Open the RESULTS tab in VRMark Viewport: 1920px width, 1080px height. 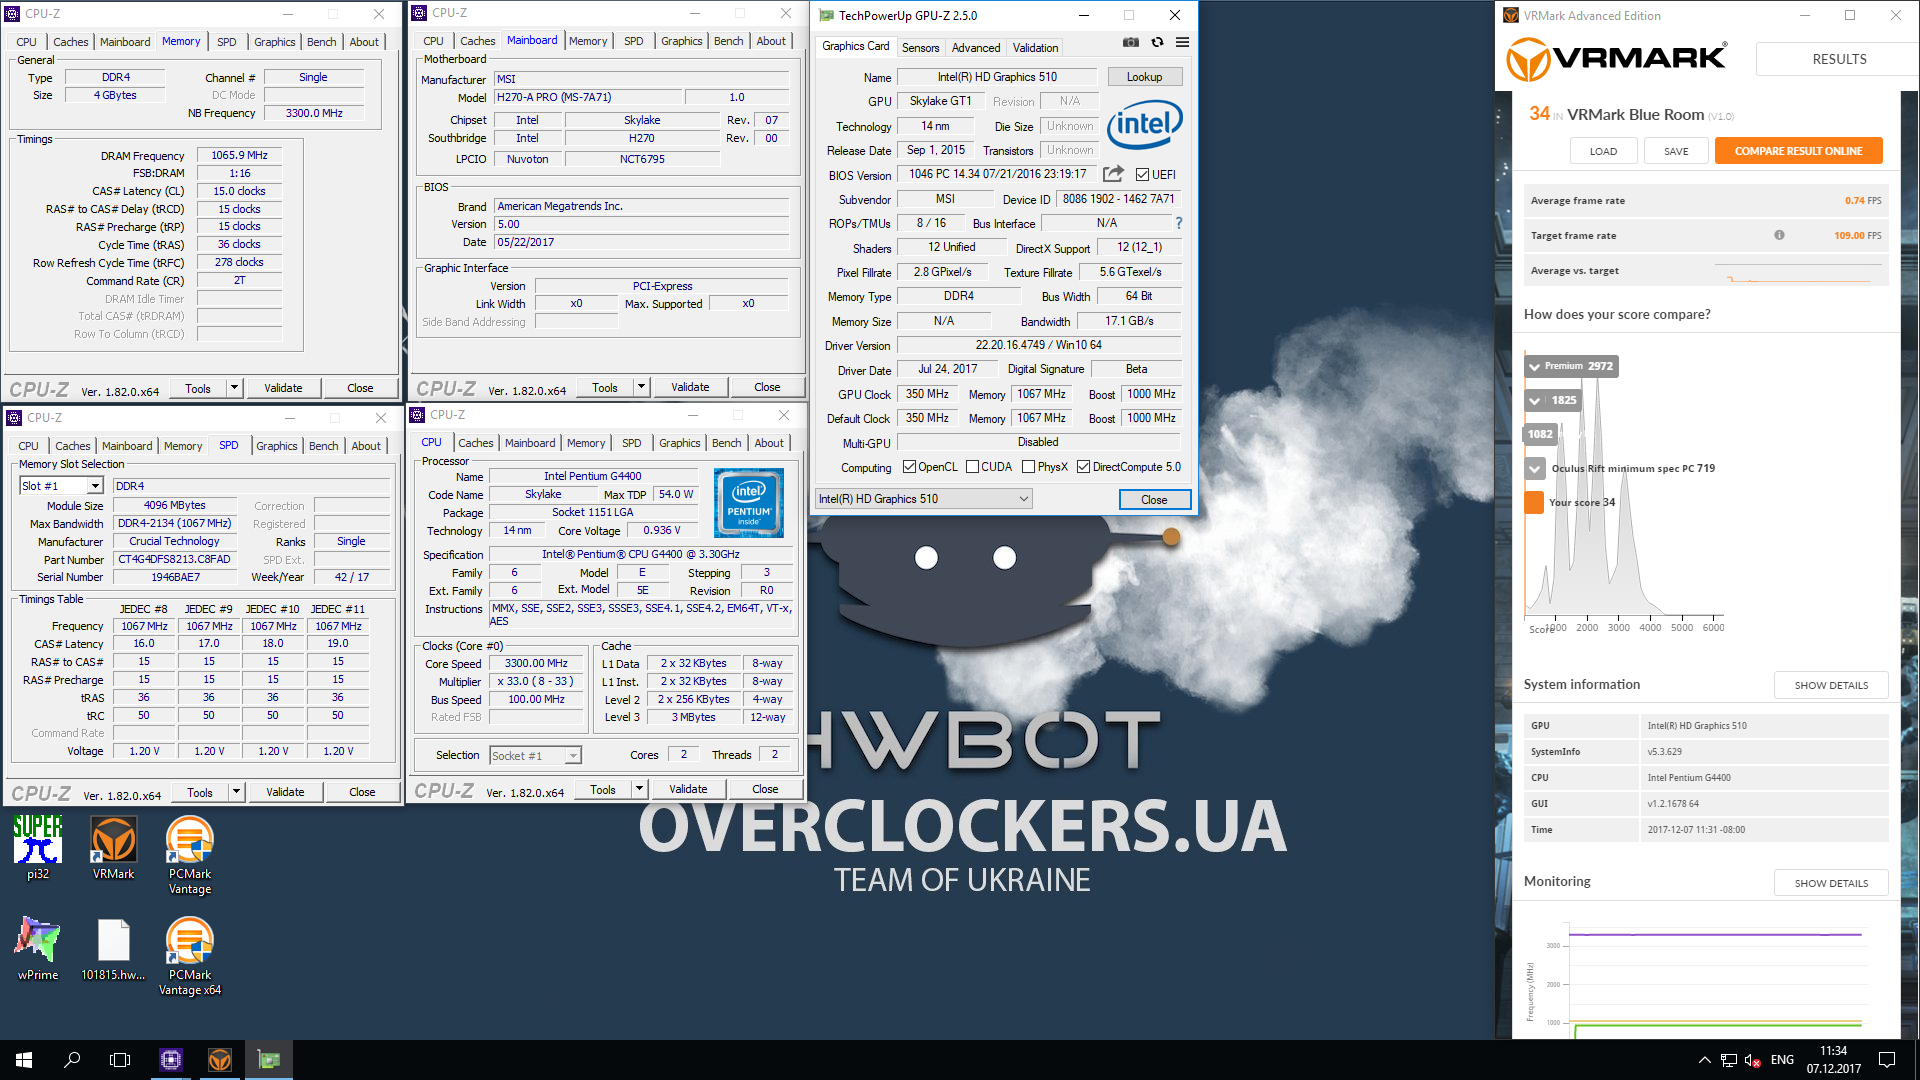(1839, 59)
